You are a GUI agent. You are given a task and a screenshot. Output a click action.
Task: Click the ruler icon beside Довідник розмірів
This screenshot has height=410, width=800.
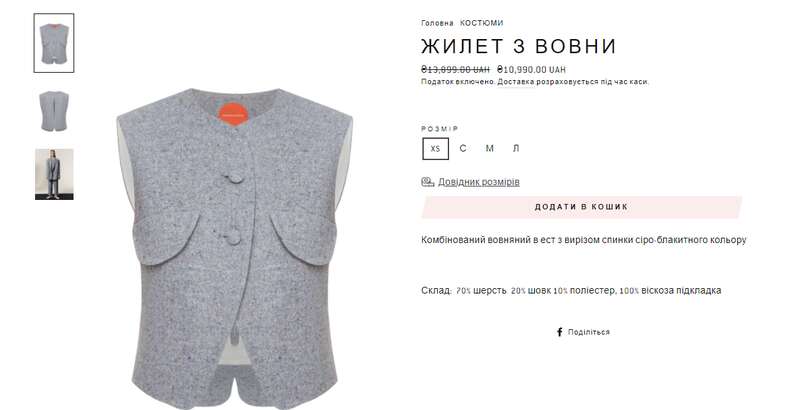[428, 182]
